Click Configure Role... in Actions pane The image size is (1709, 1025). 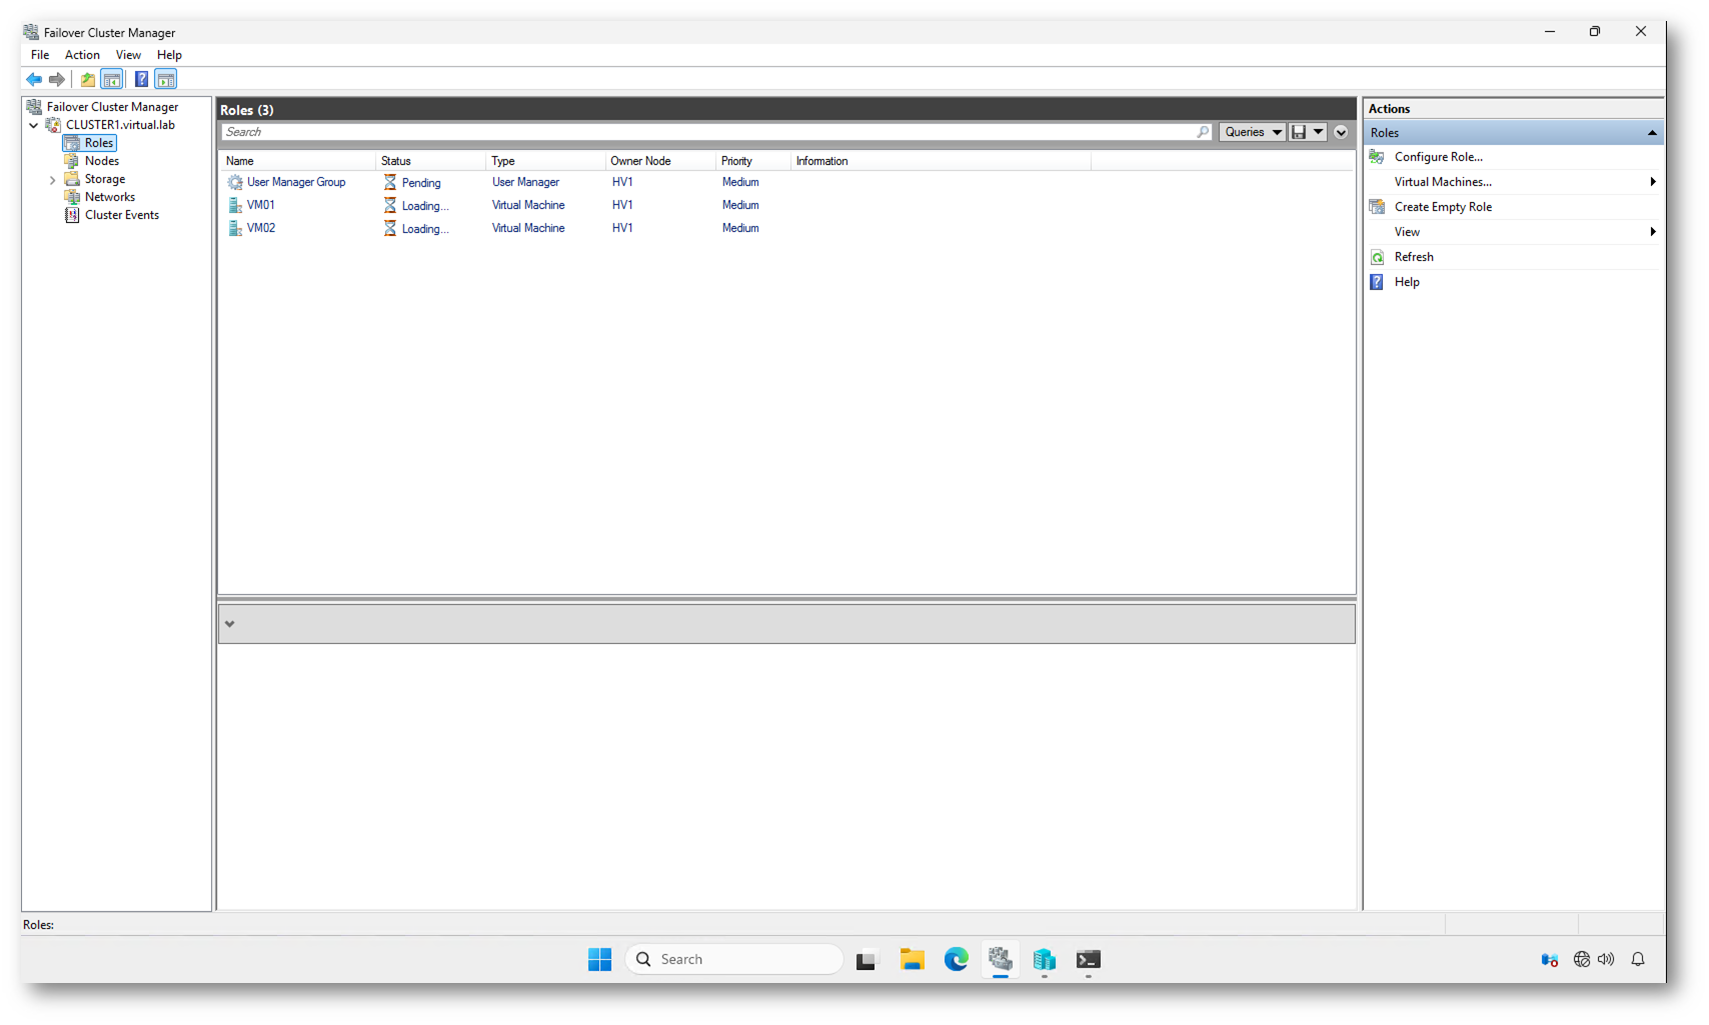[1438, 157]
